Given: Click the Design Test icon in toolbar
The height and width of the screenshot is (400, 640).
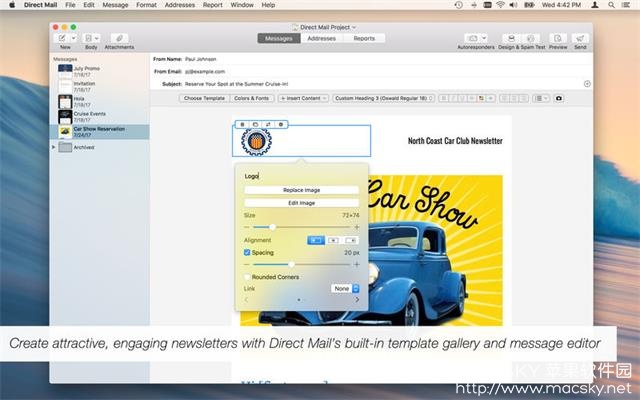Looking at the screenshot, I should 511,38.
